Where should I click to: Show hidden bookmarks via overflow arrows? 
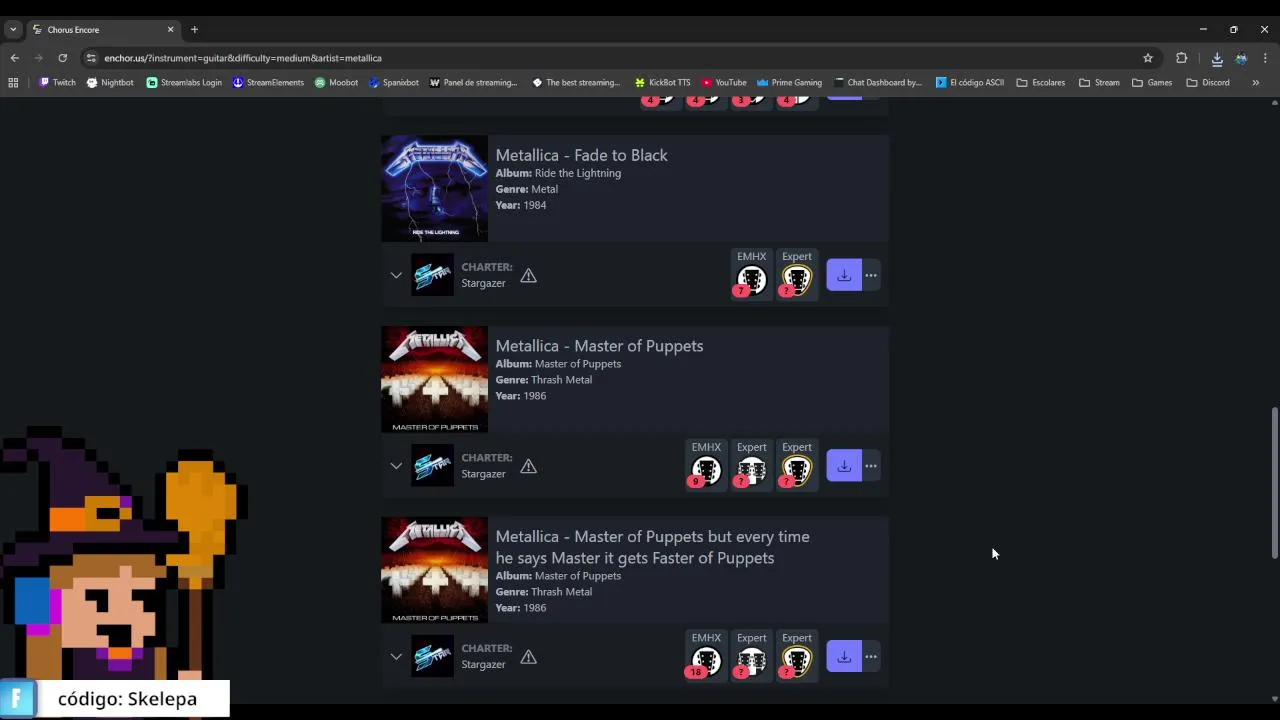[x=1255, y=83]
